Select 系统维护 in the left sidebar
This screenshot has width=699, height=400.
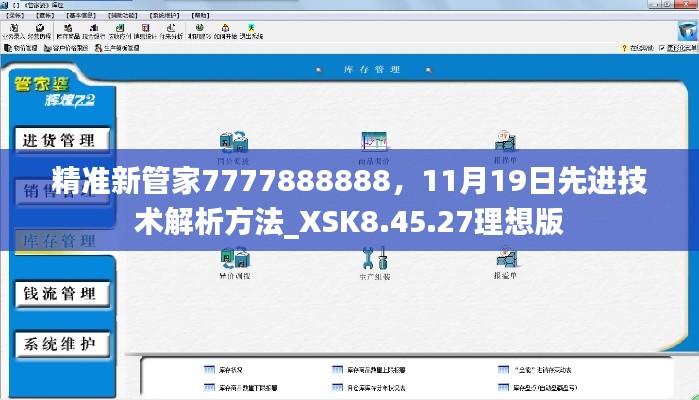tap(62, 344)
